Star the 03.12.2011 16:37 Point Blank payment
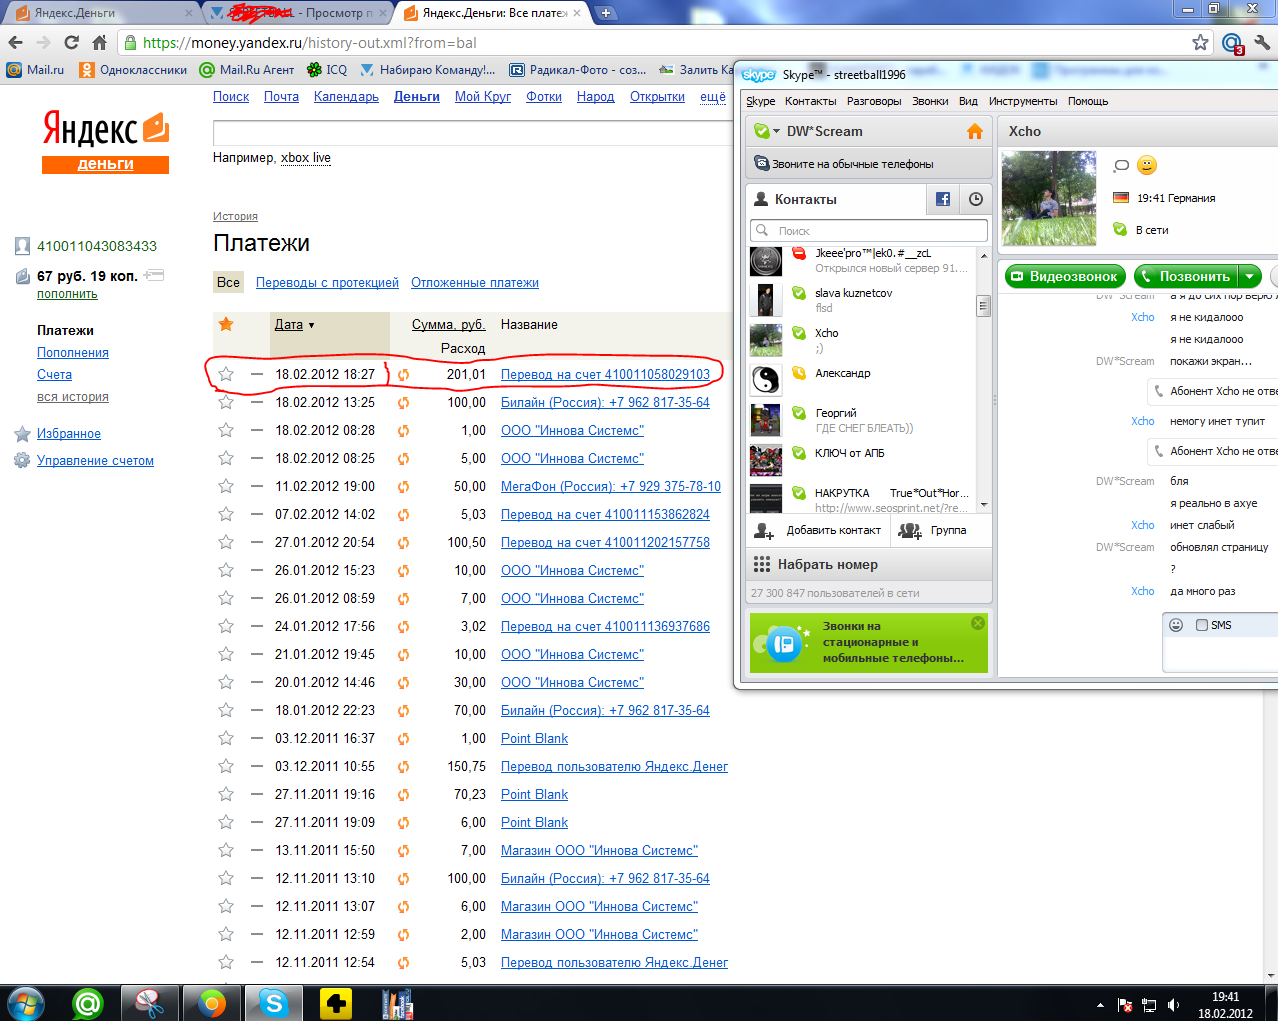The width and height of the screenshot is (1278, 1021). (226, 738)
